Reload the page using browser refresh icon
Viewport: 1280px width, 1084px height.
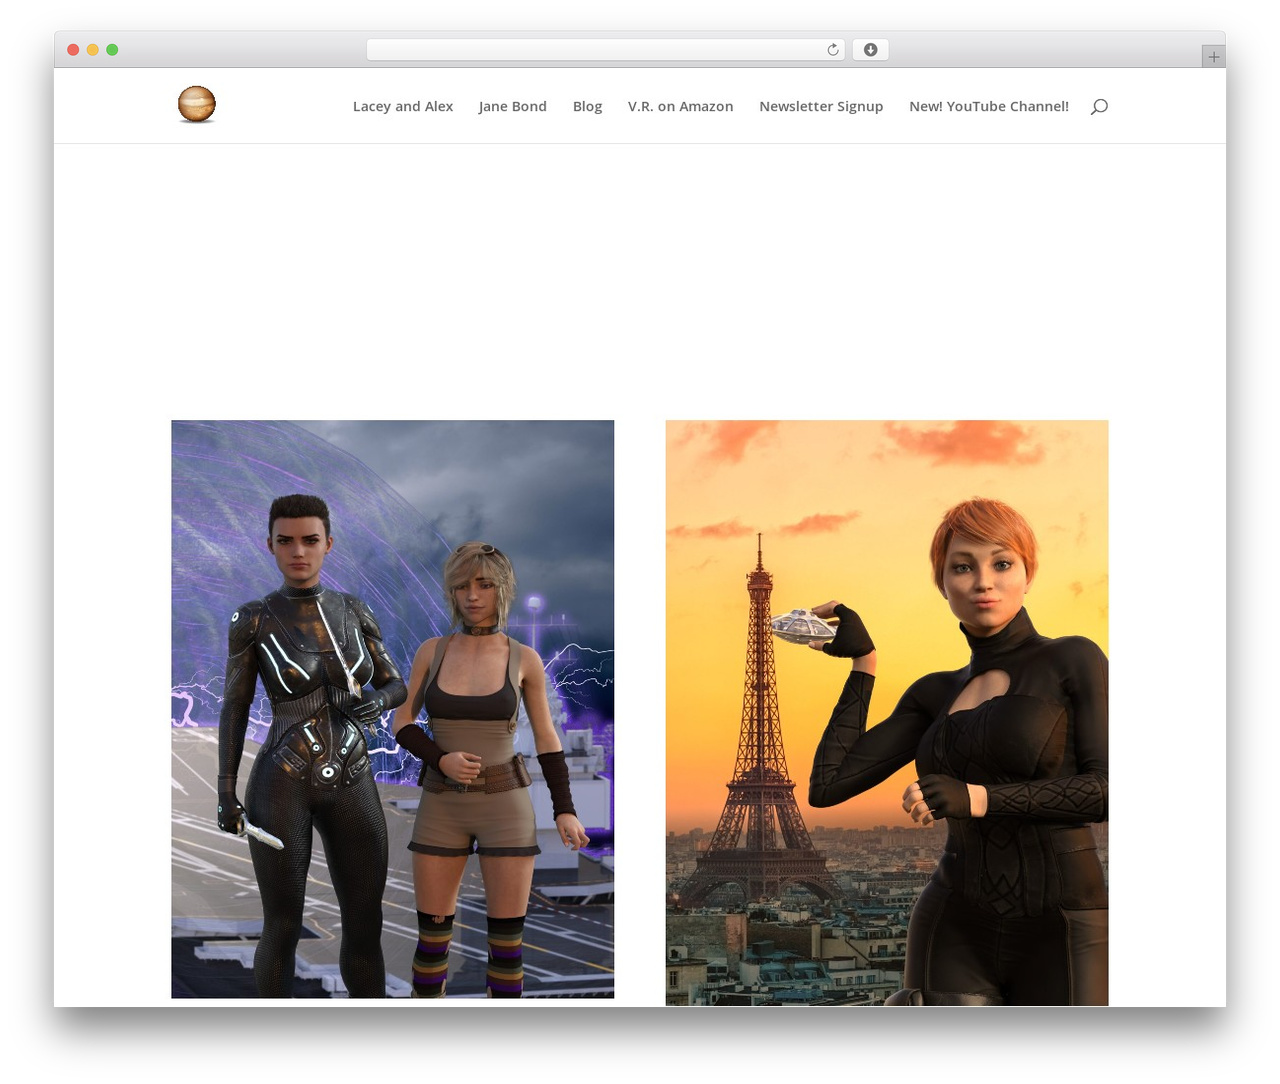(x=832, y=50)
